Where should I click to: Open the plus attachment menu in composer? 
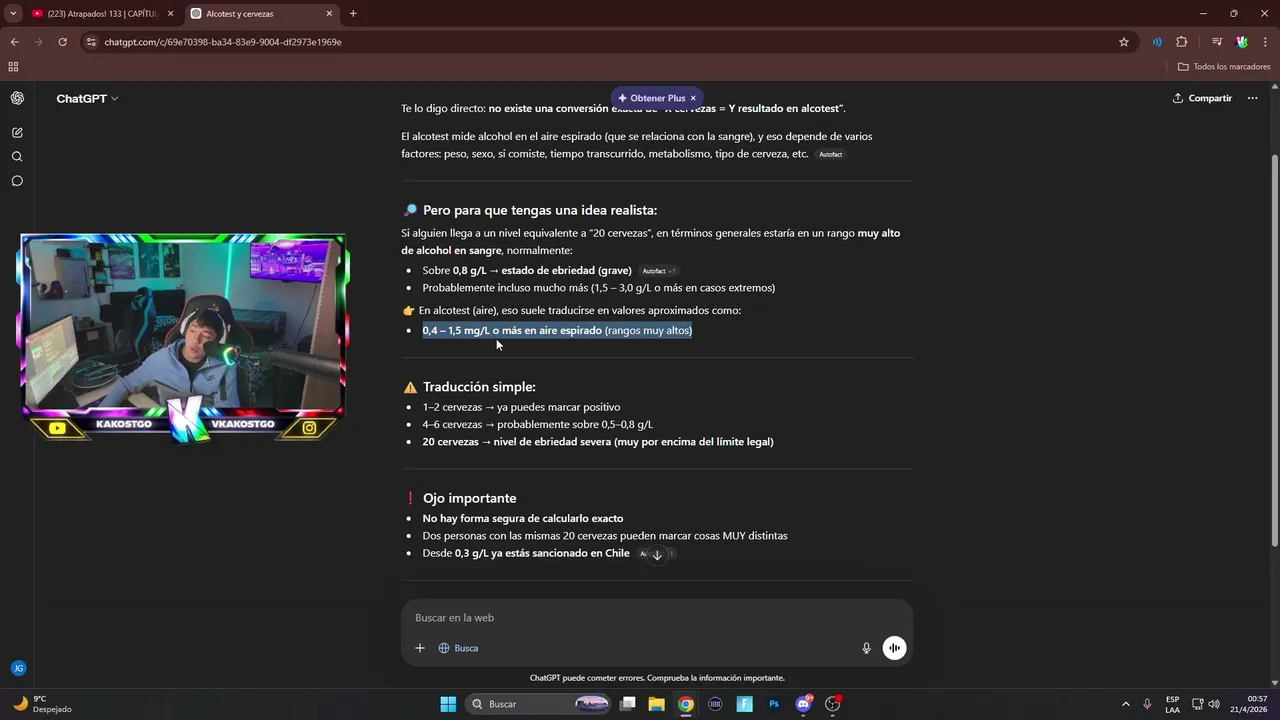[420, 648]
